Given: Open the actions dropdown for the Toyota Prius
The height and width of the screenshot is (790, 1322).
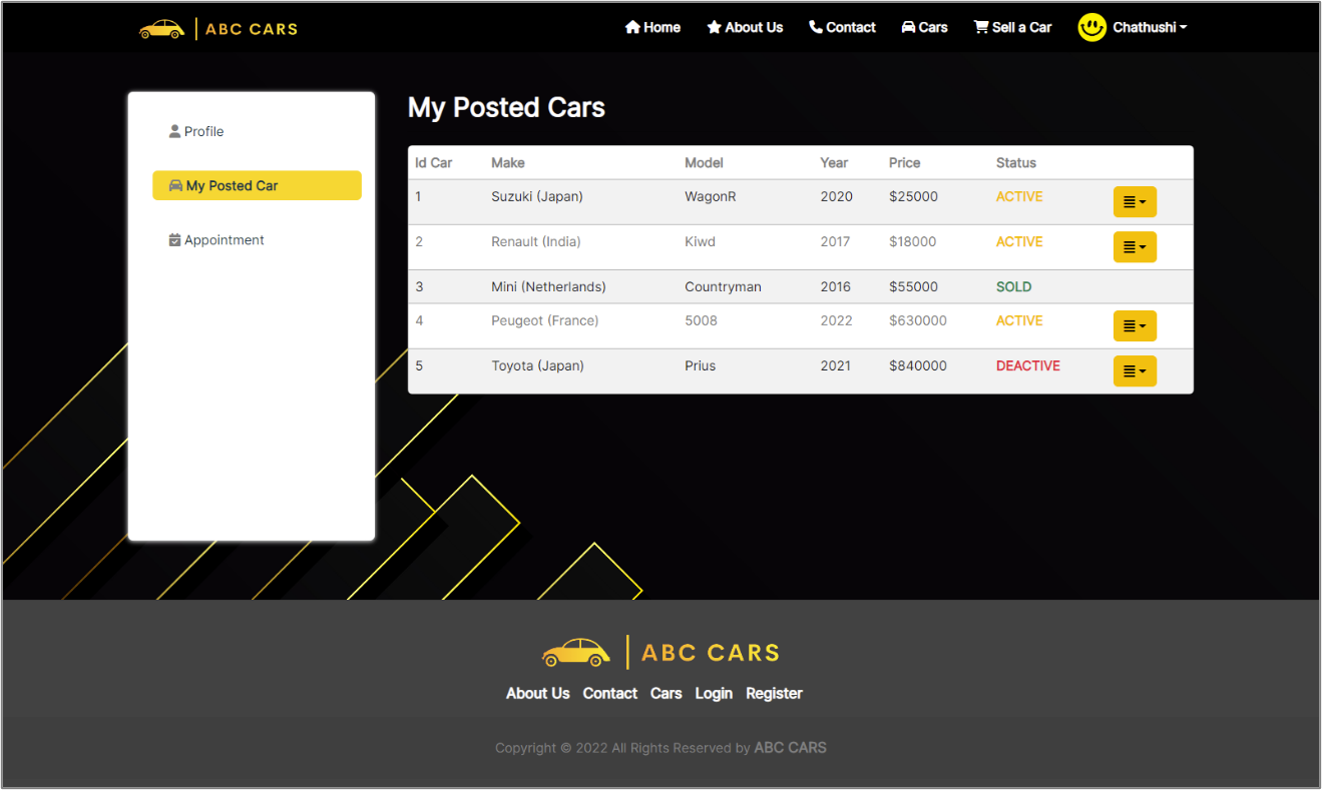Looking at the screenshot, I should (1134, 371).
